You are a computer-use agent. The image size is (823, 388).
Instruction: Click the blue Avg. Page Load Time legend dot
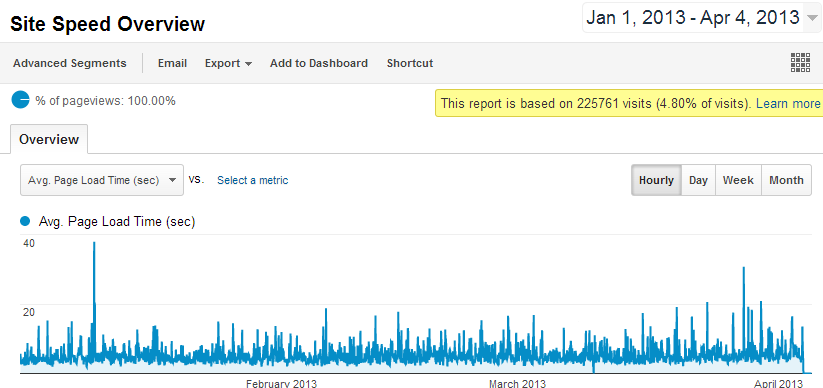pos(25,222)
